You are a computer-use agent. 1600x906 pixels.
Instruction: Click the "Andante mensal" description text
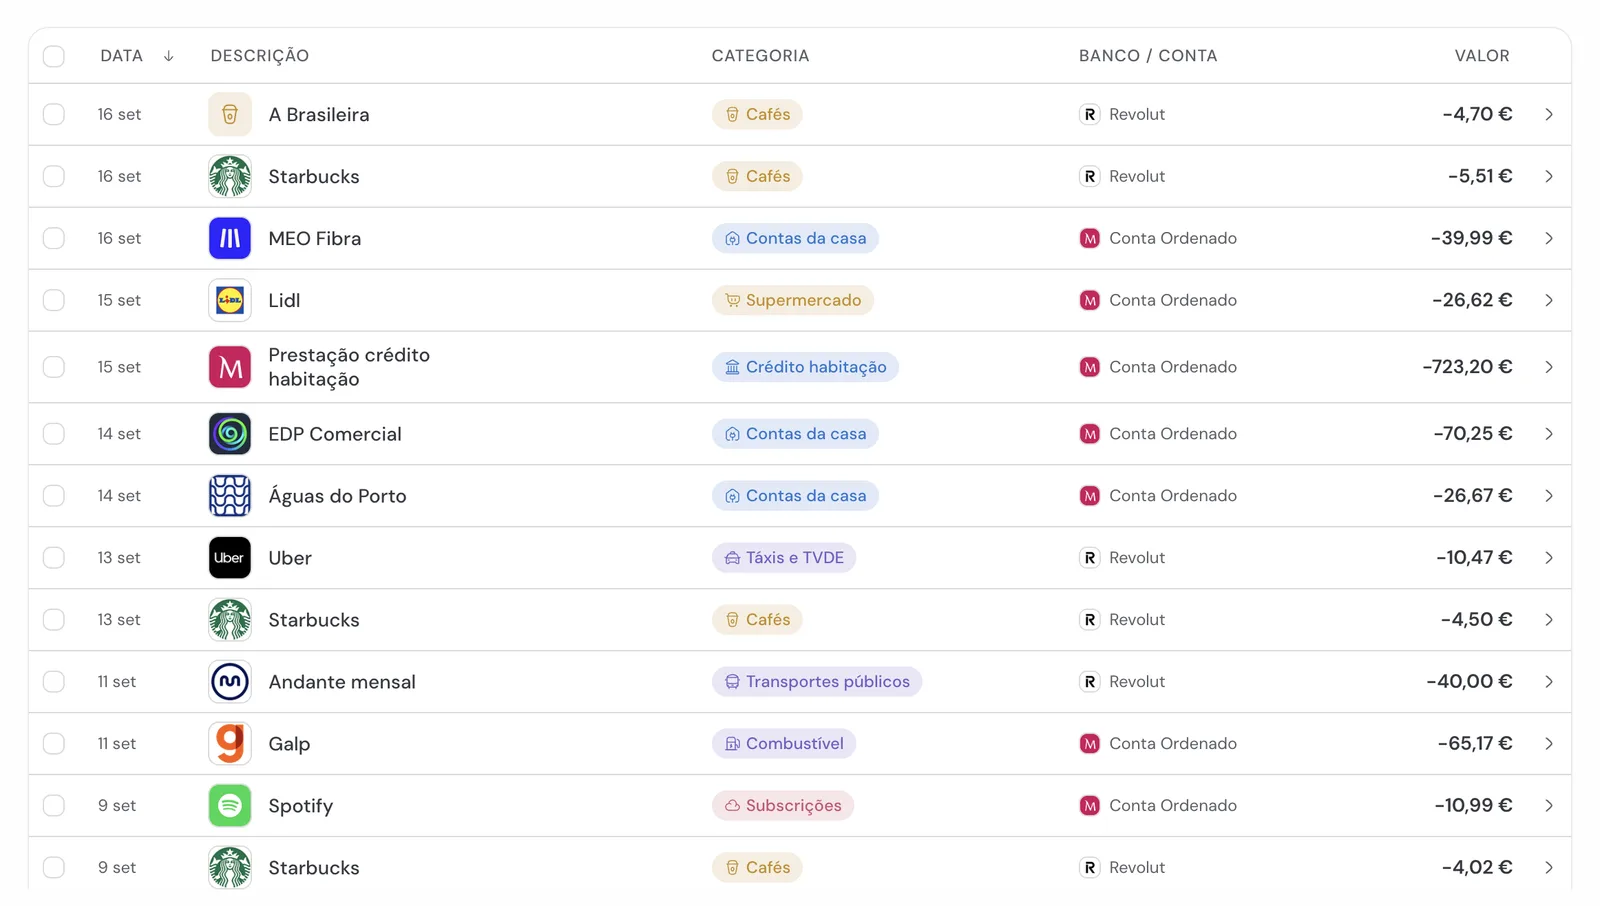(342, 682)
